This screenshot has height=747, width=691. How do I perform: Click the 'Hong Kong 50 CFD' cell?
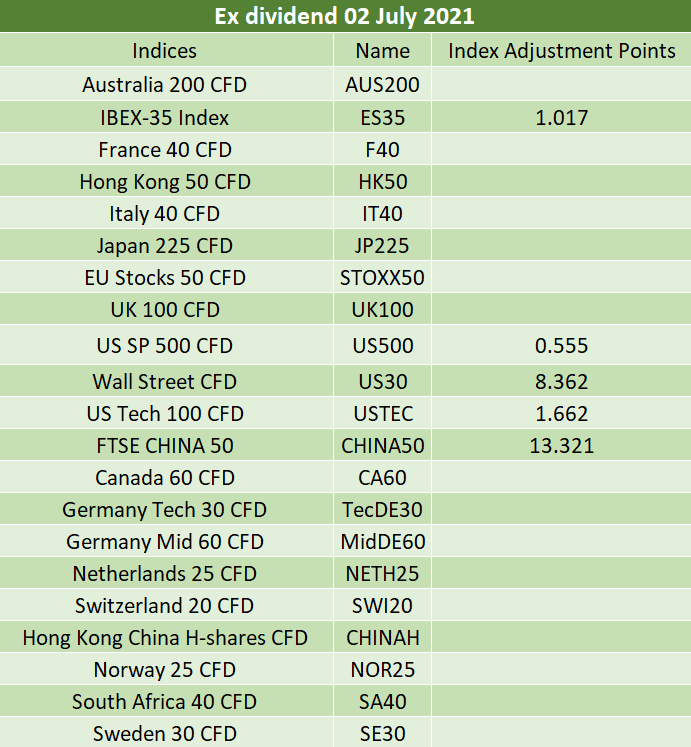click(165, 182)
